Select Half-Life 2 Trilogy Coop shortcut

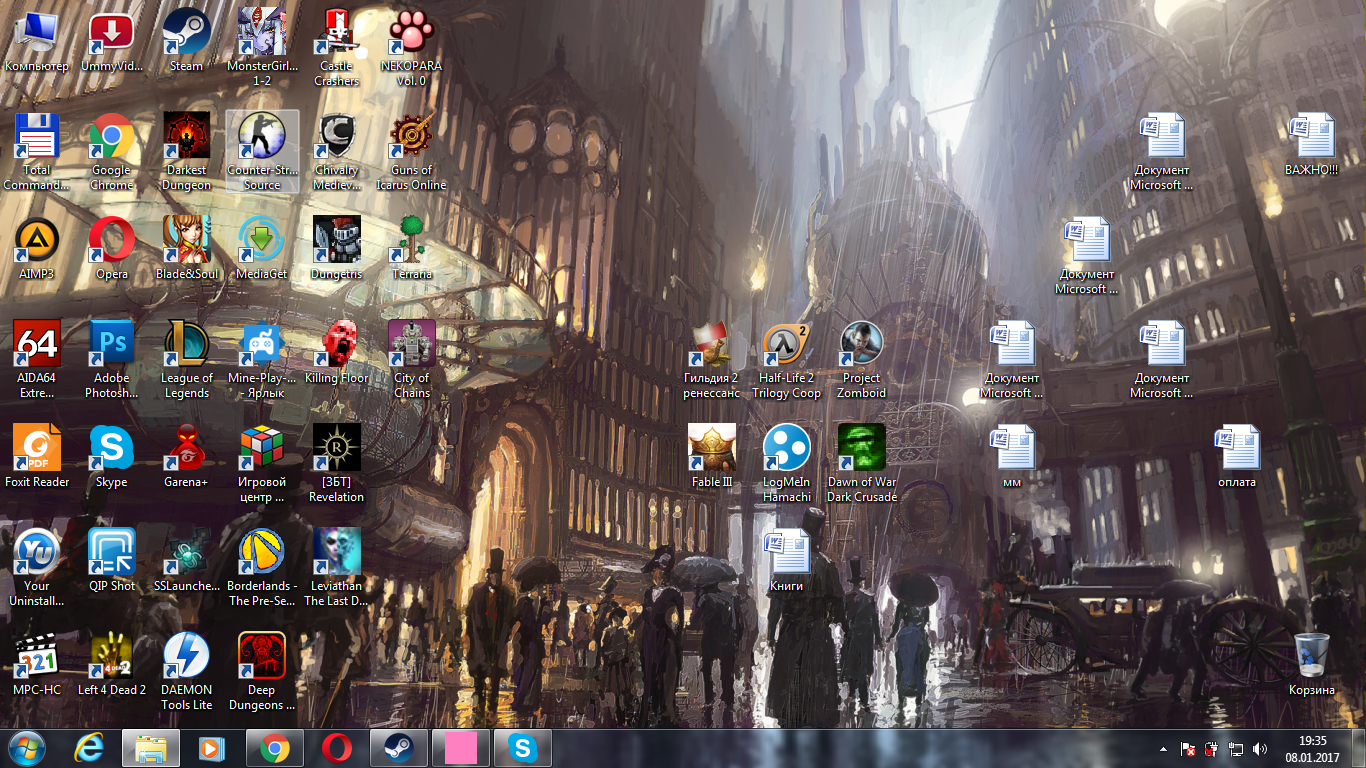pos(787,361)
